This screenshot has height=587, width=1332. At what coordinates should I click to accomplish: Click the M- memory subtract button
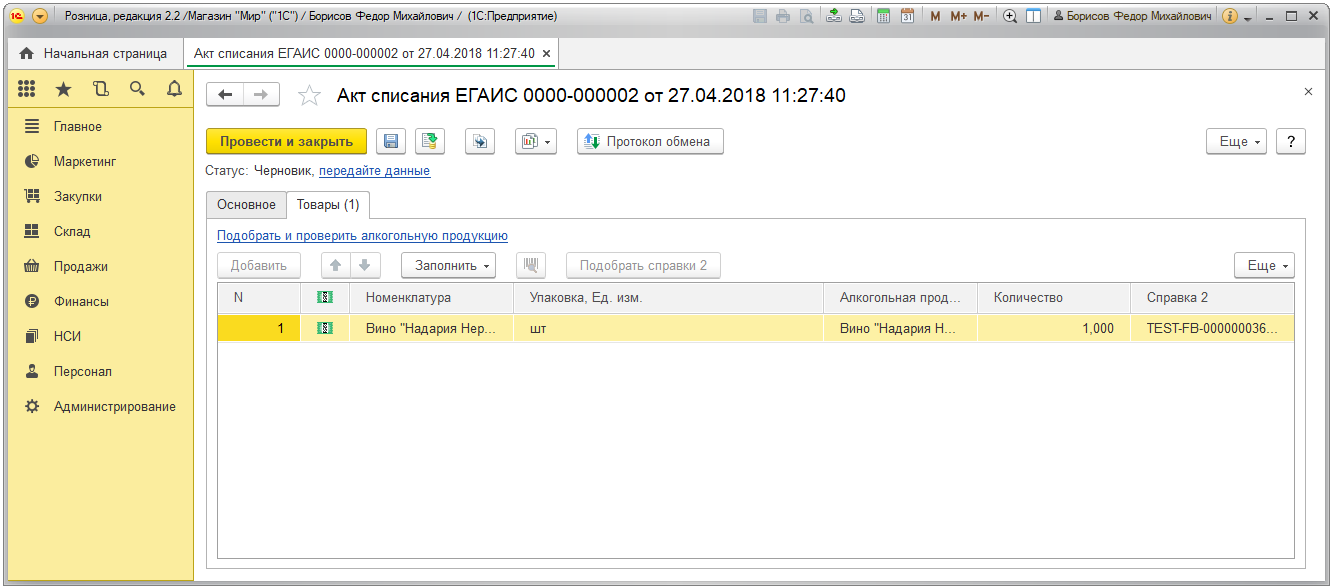982,16
